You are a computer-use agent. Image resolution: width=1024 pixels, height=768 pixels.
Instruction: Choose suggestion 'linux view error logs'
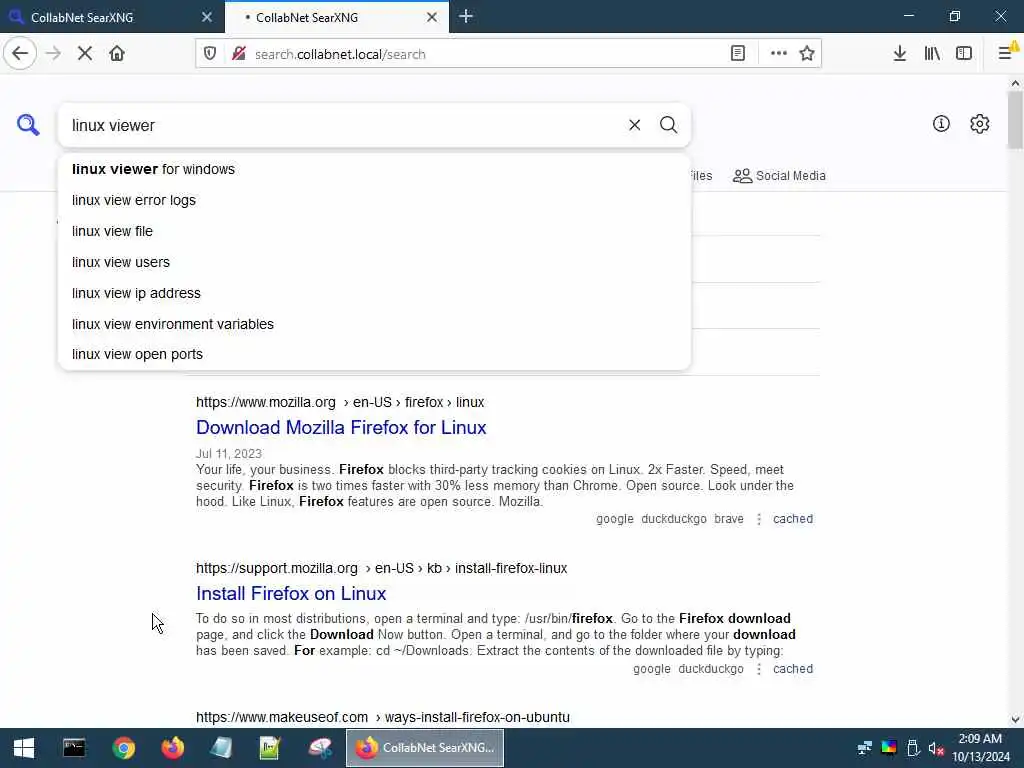coord(374,200)
